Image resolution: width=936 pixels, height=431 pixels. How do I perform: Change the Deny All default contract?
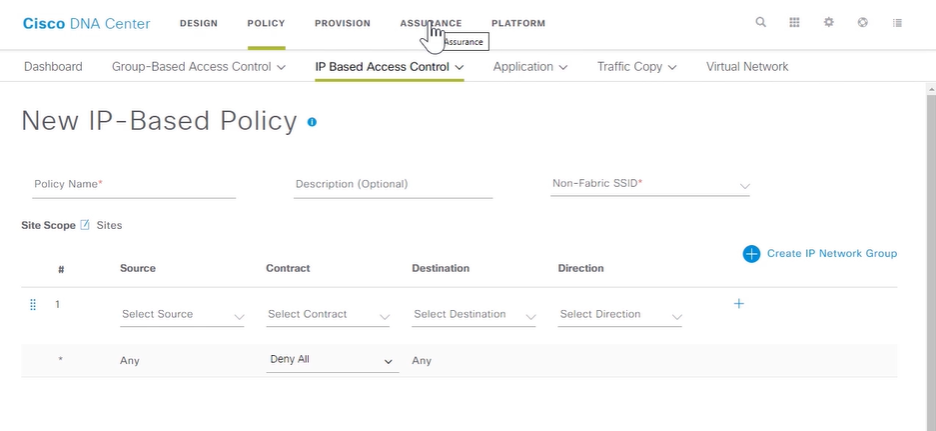(332, 361)
